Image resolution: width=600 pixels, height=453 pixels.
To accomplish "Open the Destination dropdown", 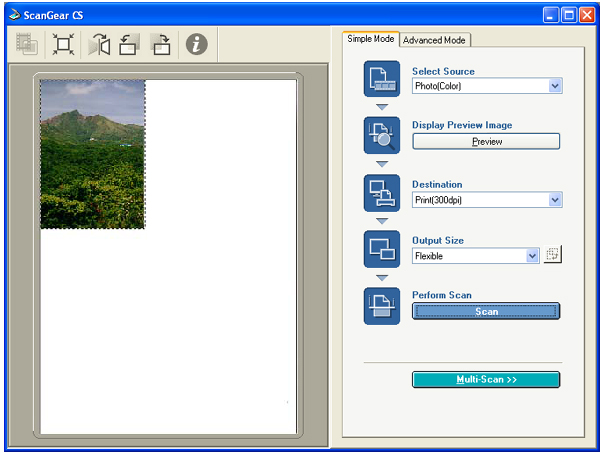I will (x=487, y=200).
